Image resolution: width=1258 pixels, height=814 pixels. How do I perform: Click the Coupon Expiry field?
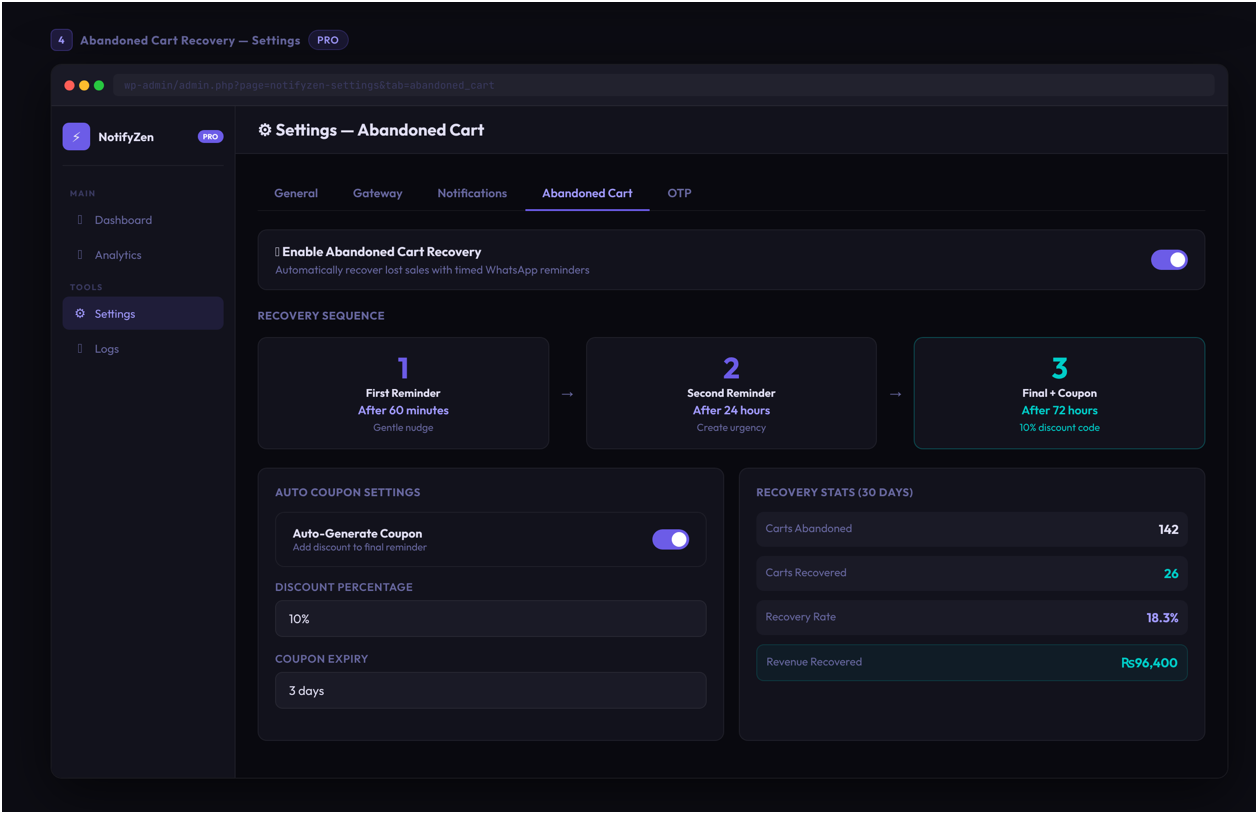click(x=491, y=691)
